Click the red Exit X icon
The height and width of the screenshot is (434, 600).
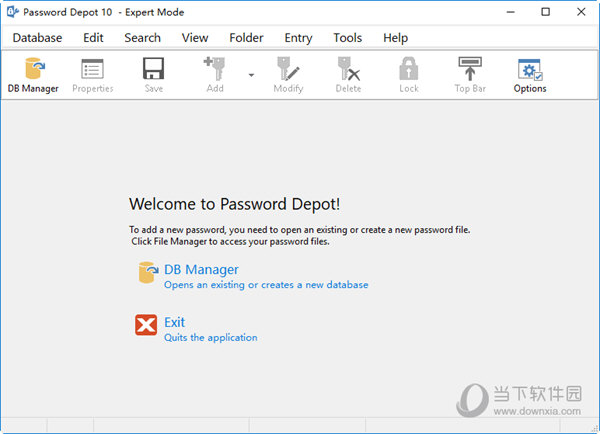pos(146,325)
